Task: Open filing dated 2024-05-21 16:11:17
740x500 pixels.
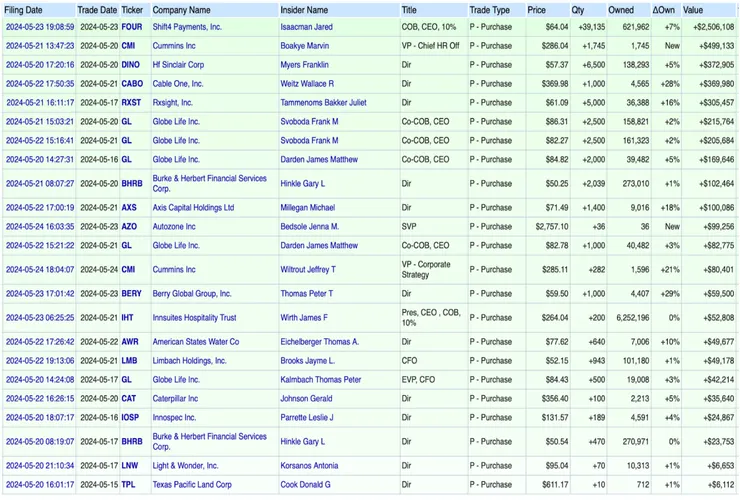Action: click(x=39, y=103)
